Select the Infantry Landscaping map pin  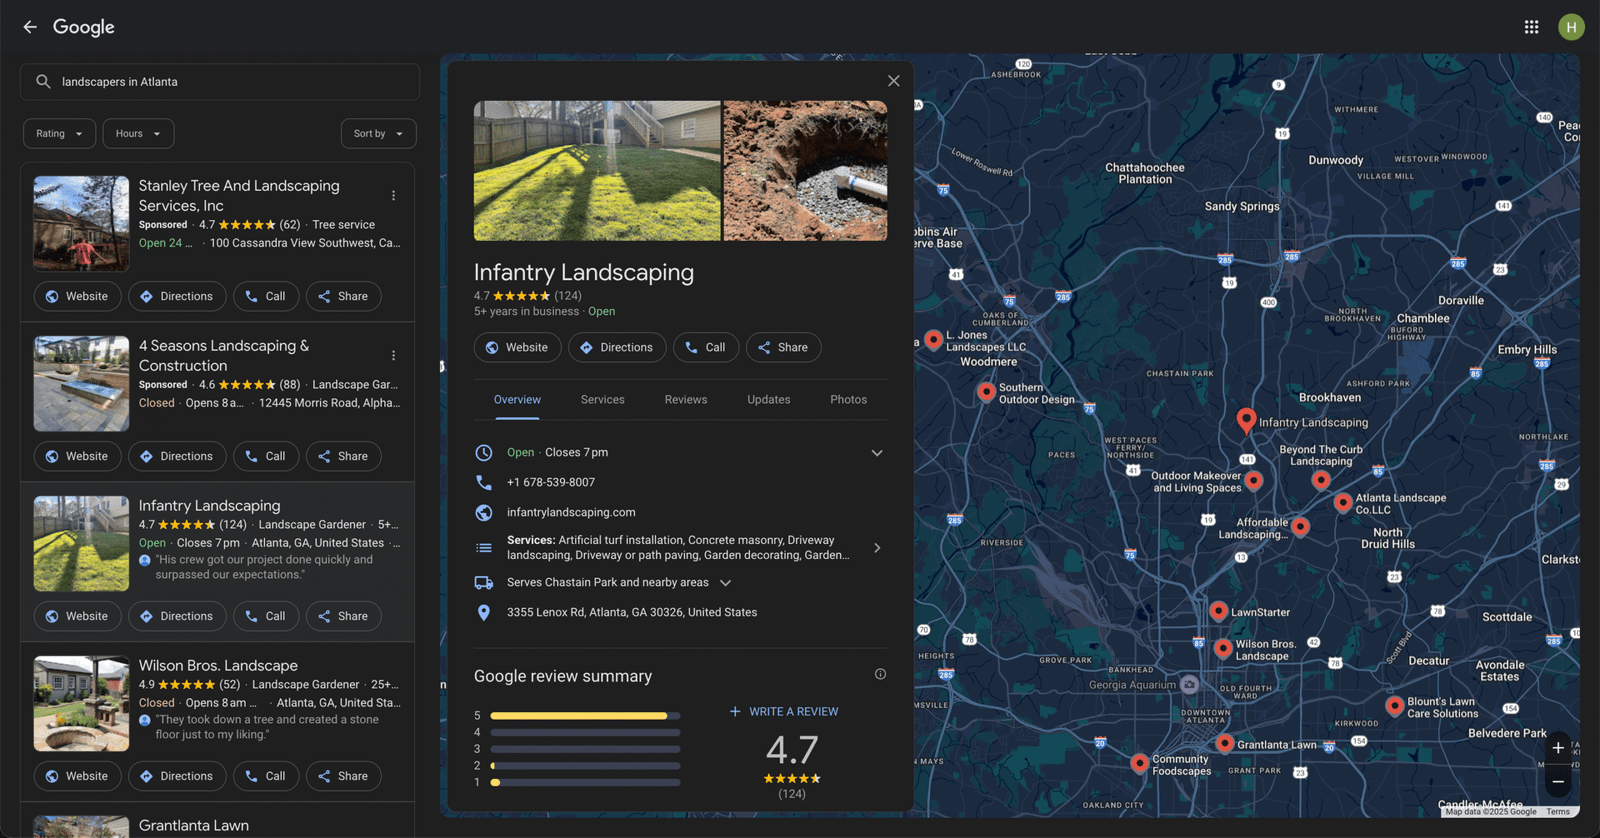coord(1246,420)
